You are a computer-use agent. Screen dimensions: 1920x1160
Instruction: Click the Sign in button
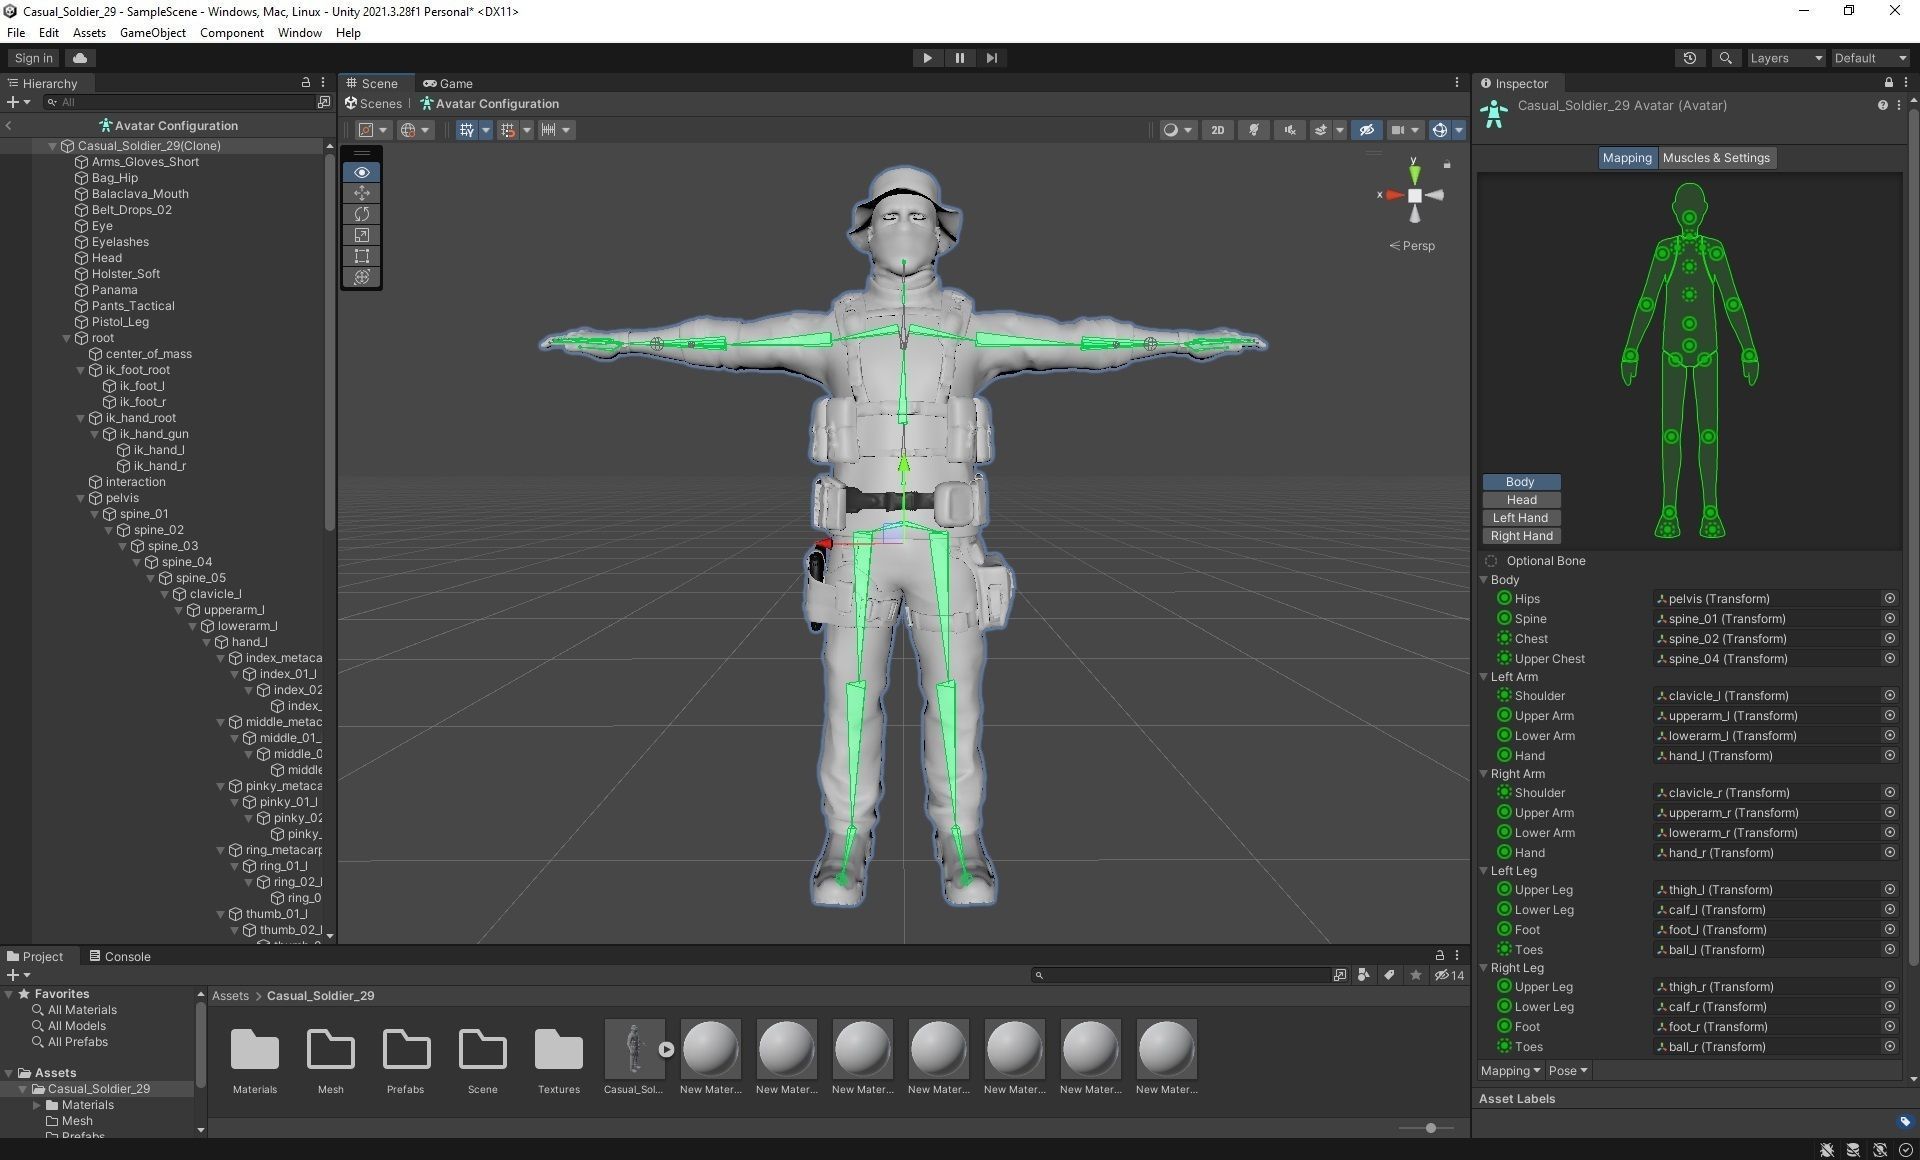34,58
